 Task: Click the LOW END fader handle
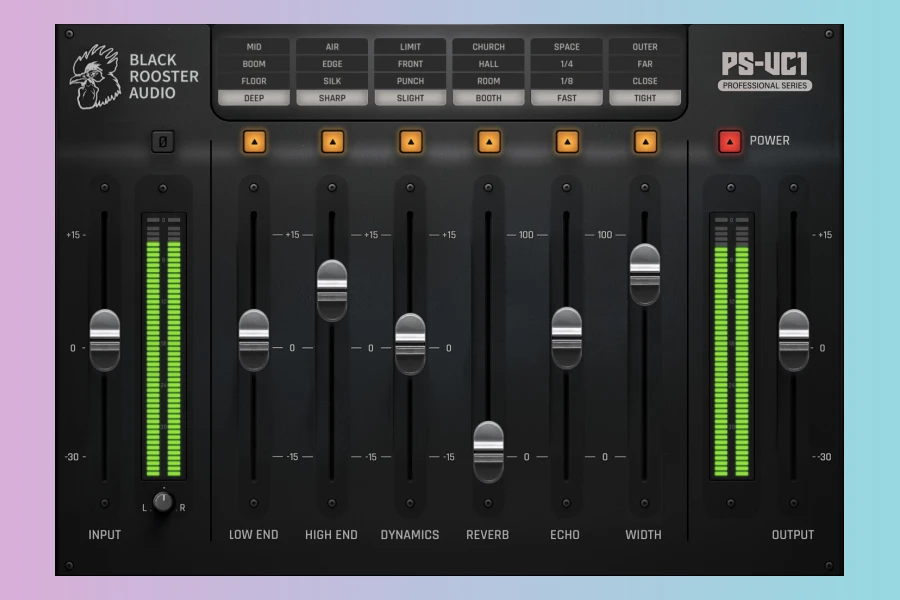click(x=254, y=340)
